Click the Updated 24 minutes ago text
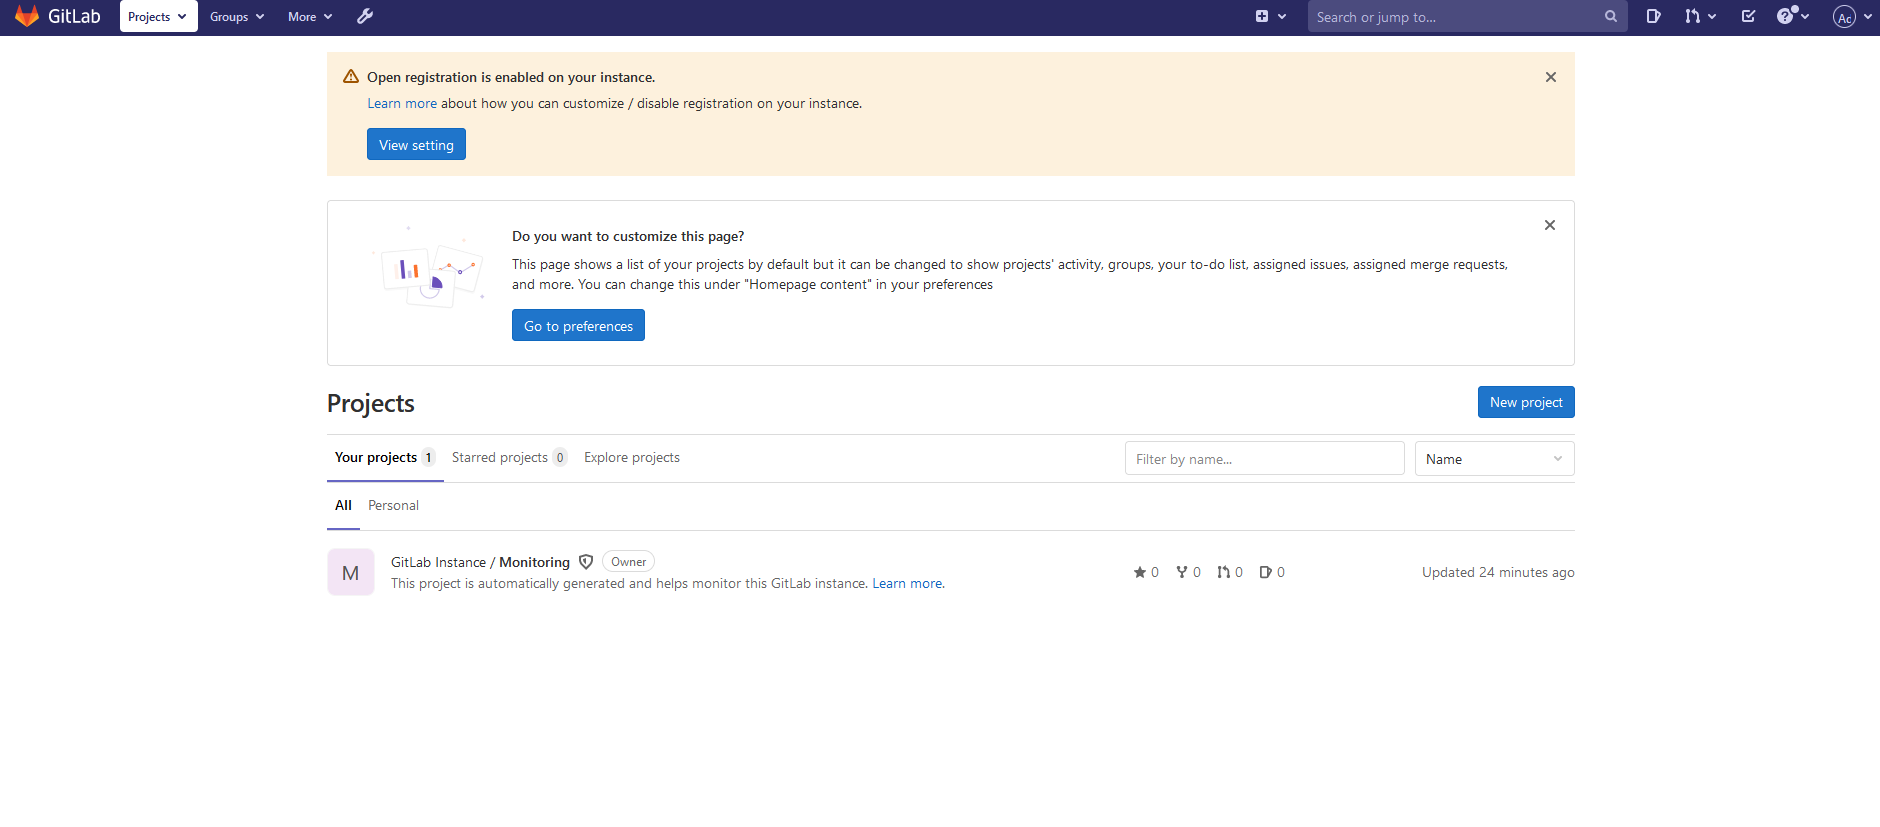 click(1498, 572)
